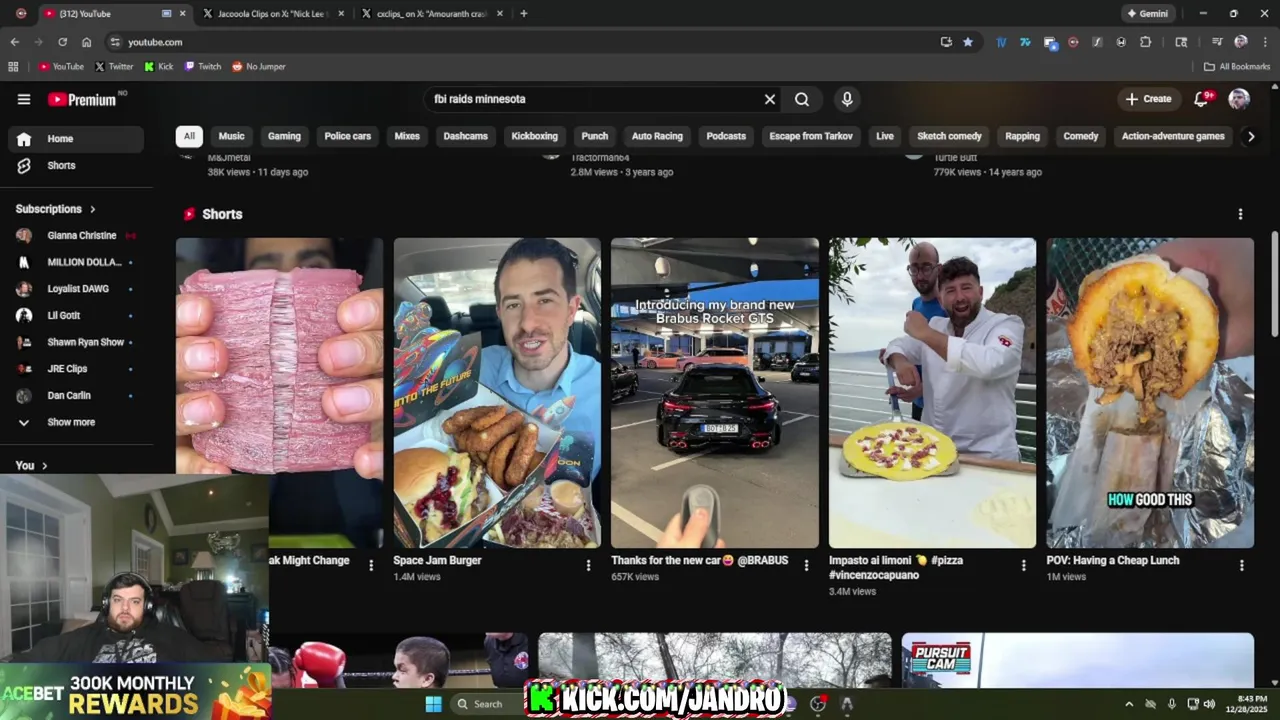The height and width of the screenshot is (720, 1280).
Task: Play the Space Jam Burger short
Action: (497, 393)
